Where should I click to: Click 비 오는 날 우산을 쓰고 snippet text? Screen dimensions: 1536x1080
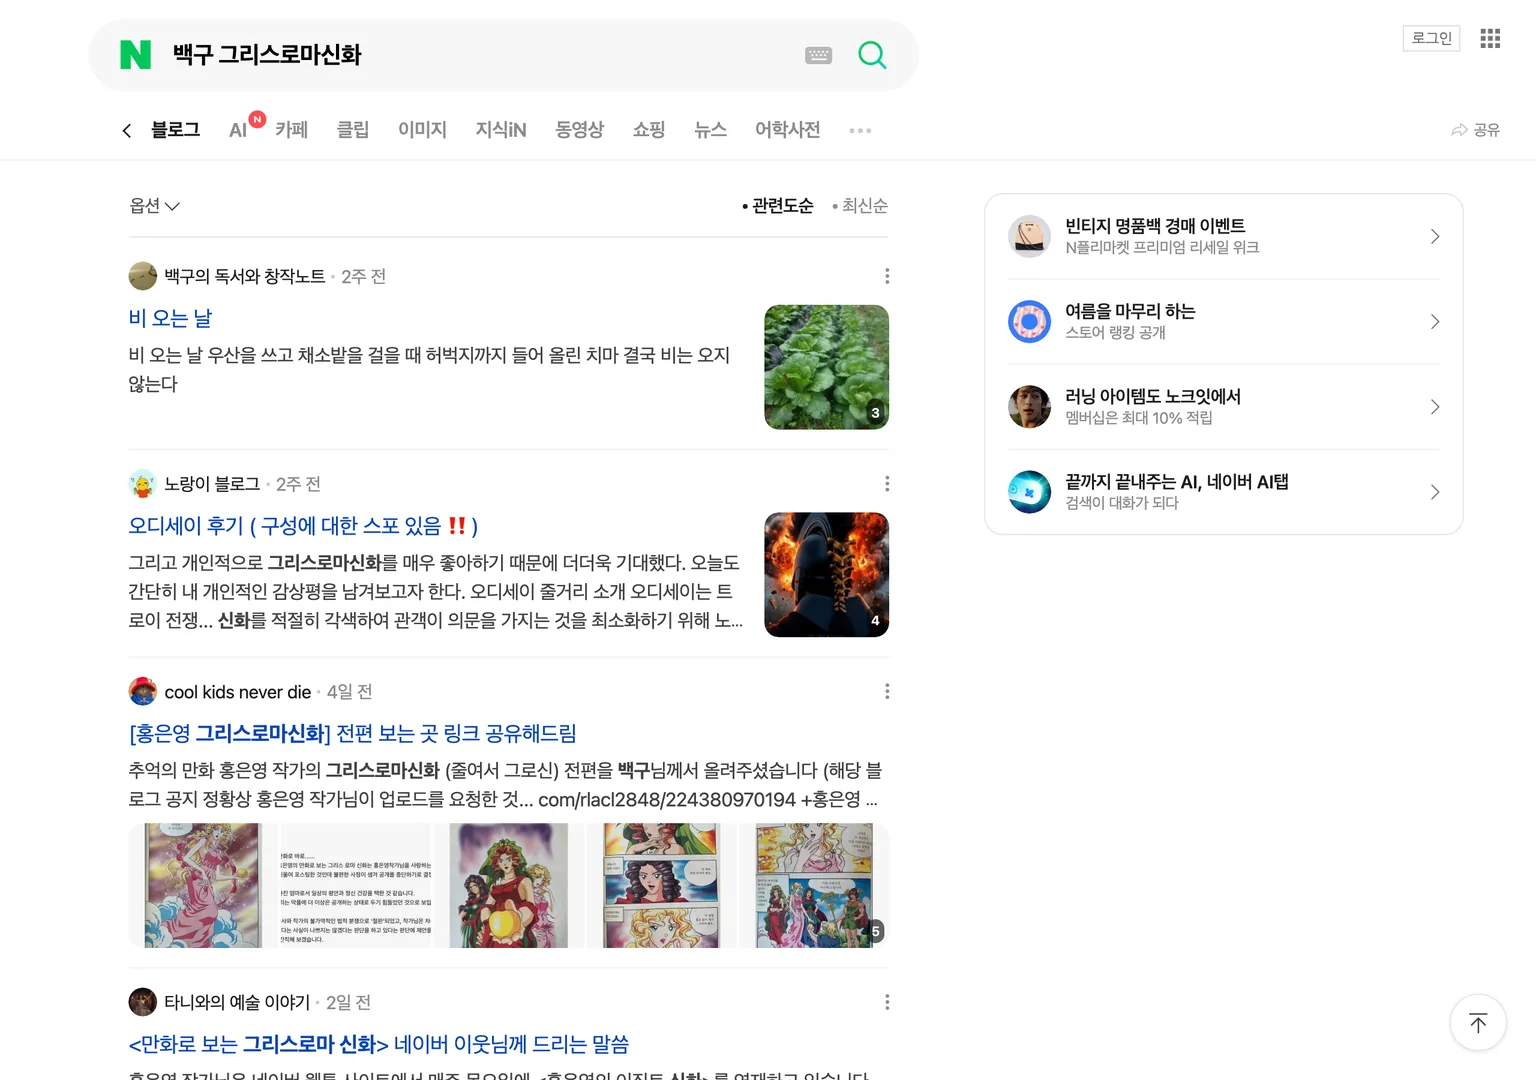[429, 369]
